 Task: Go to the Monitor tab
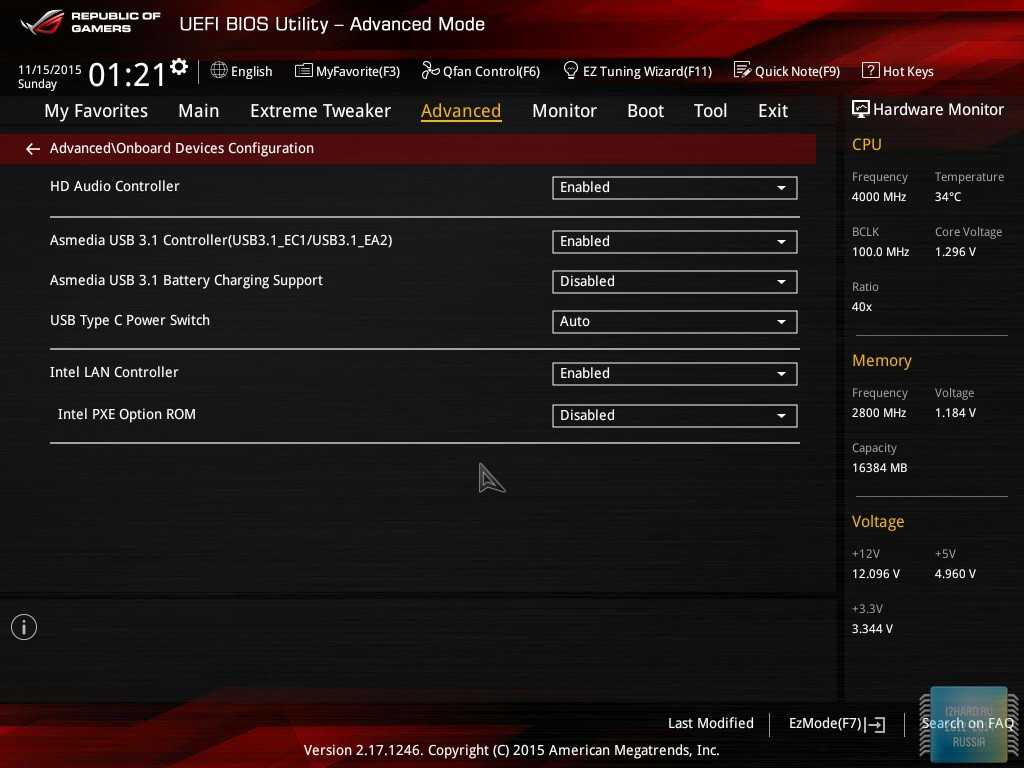coord(564,111)
